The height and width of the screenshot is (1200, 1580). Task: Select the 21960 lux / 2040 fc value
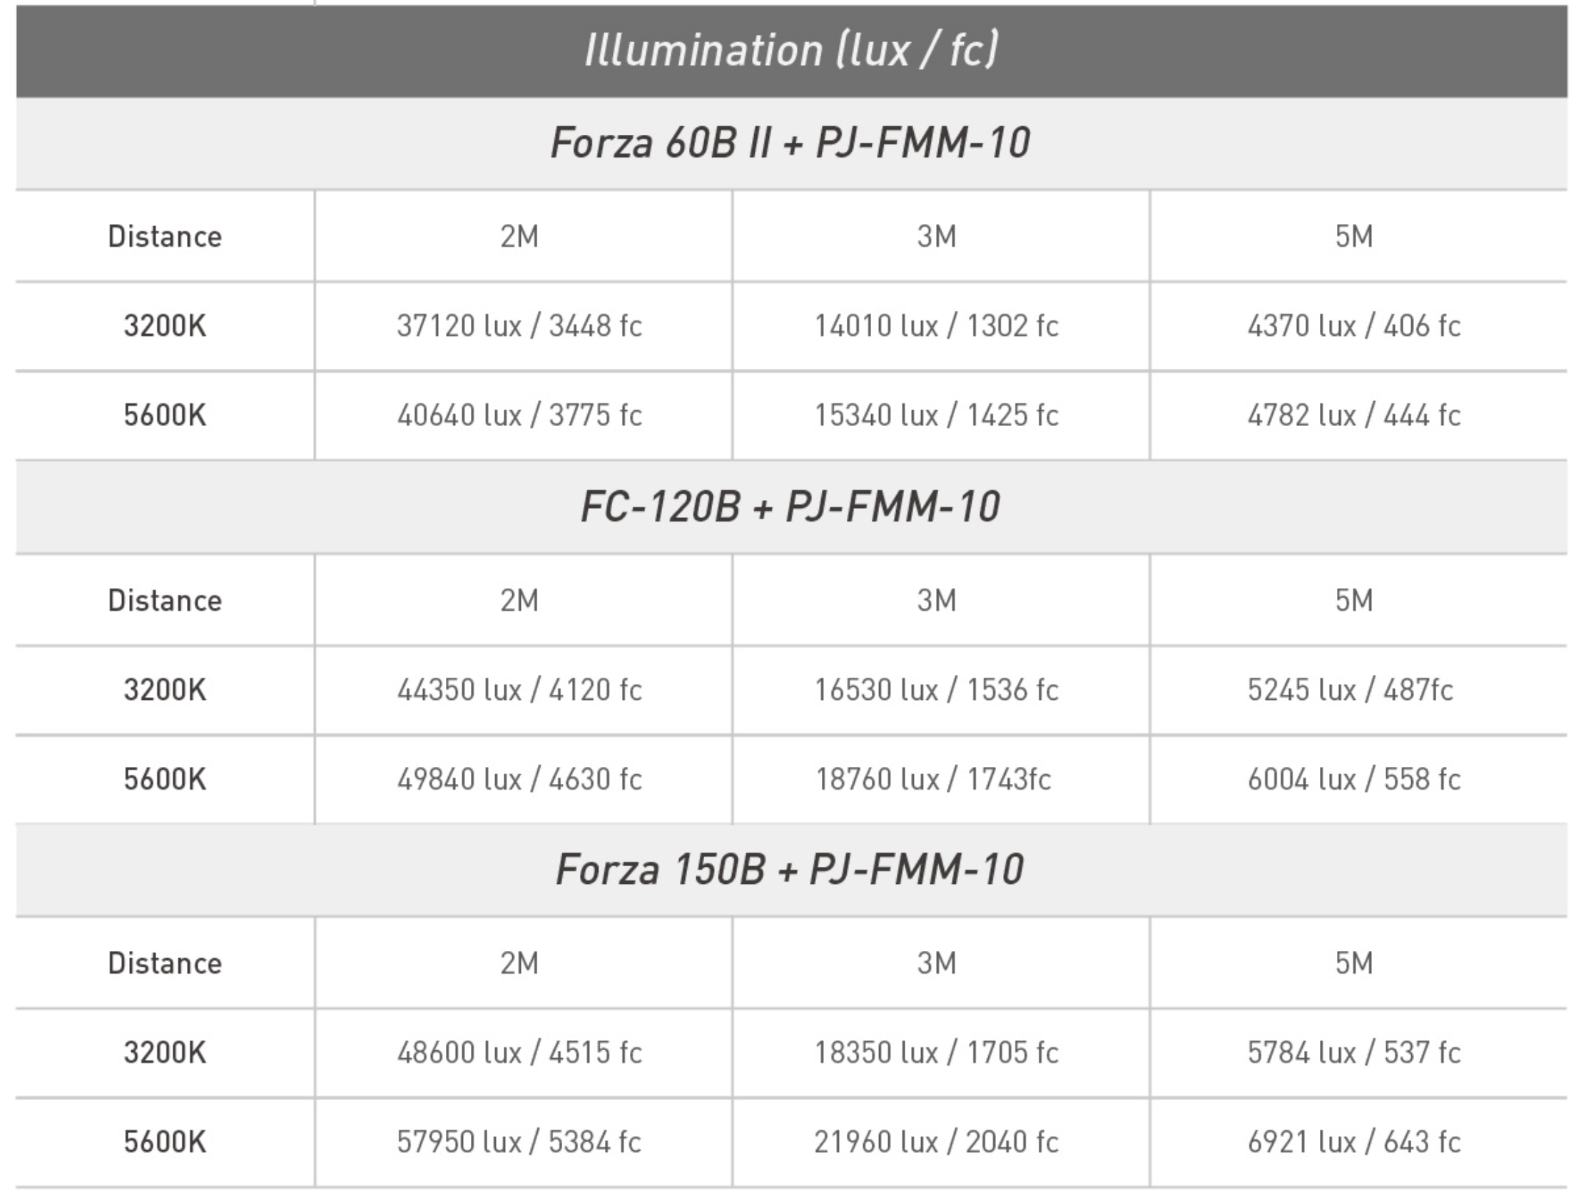pyautogui.click(x=936, y=1142)
